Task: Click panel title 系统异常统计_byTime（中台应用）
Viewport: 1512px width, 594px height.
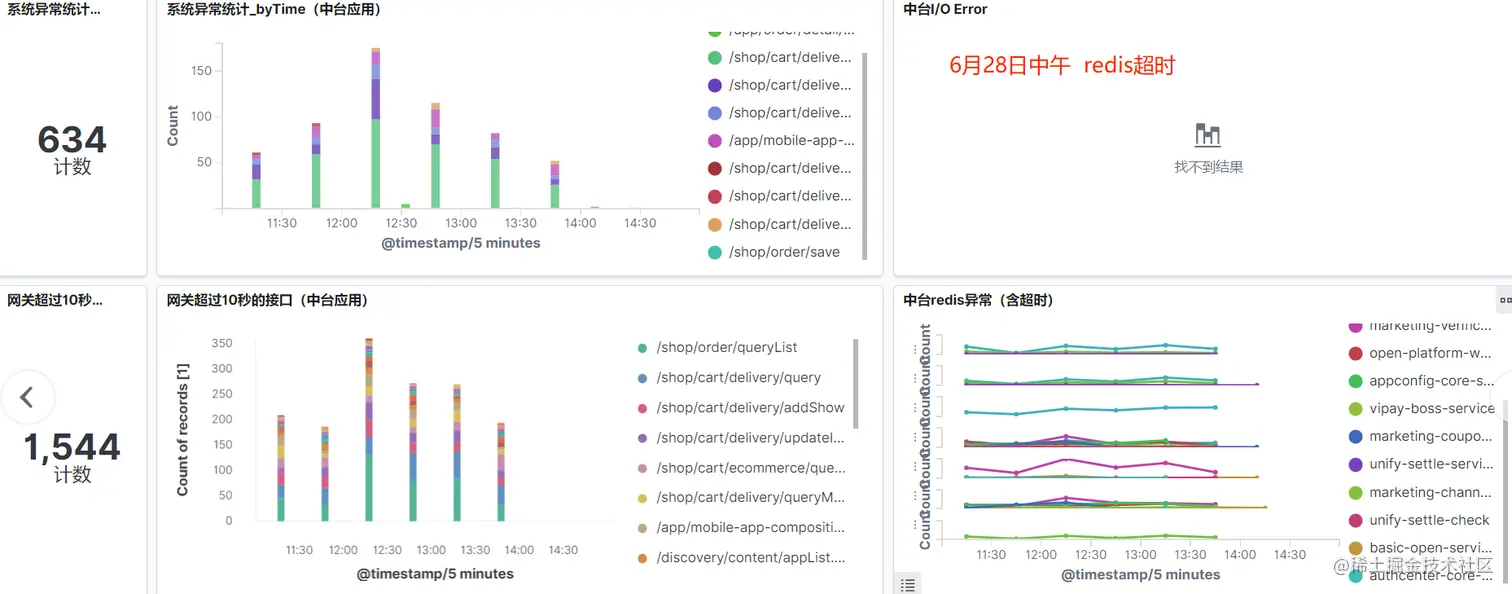Action: [x=274, y=9]
